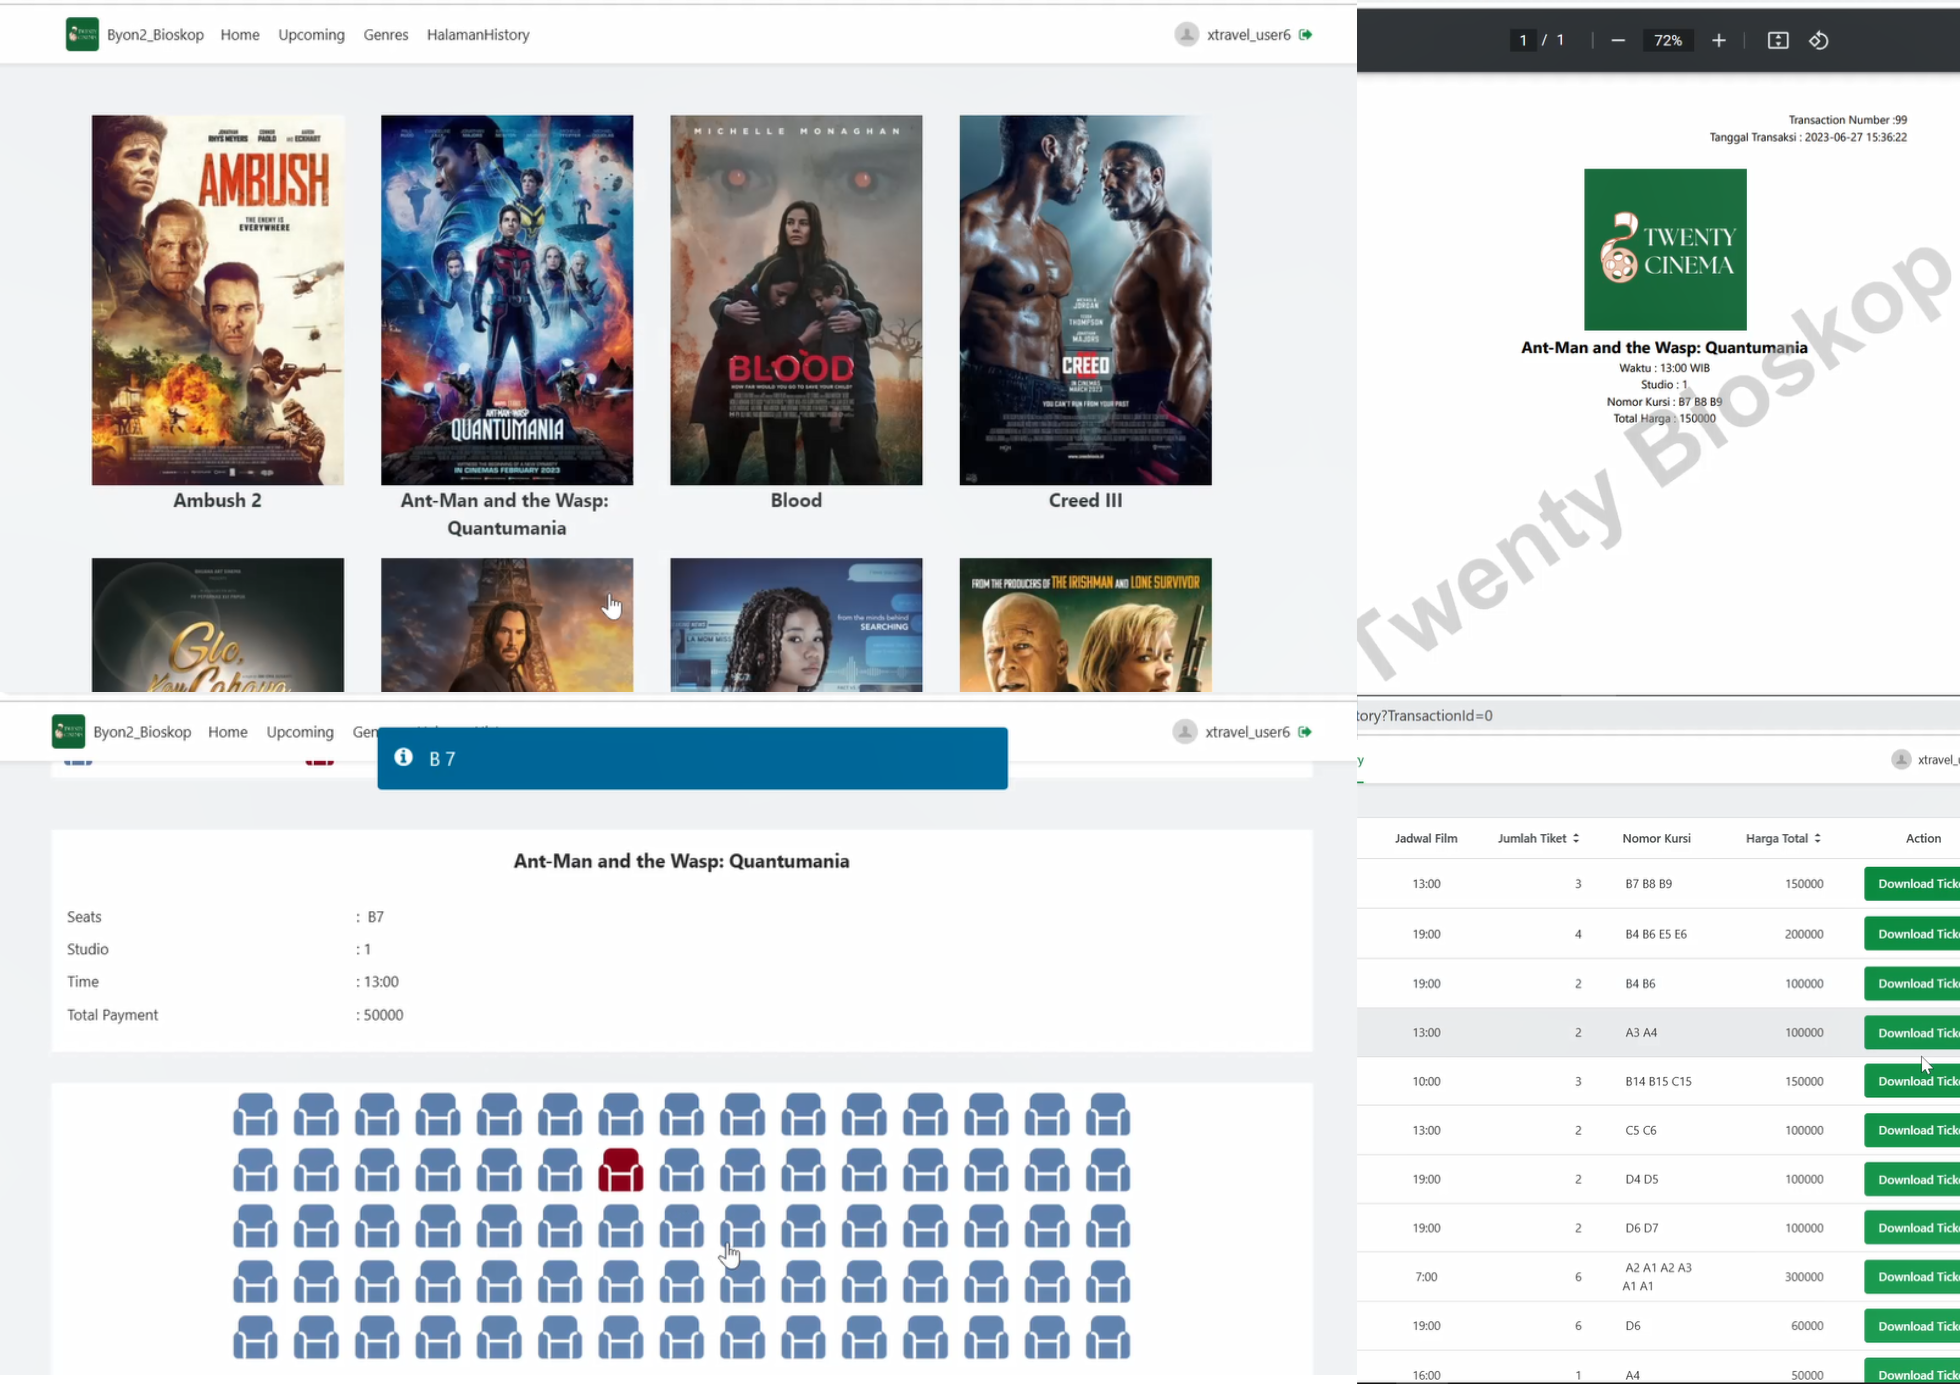Click the PDF page number field
This screenshot has width=1960, height=1384.
coord(1522,40)
